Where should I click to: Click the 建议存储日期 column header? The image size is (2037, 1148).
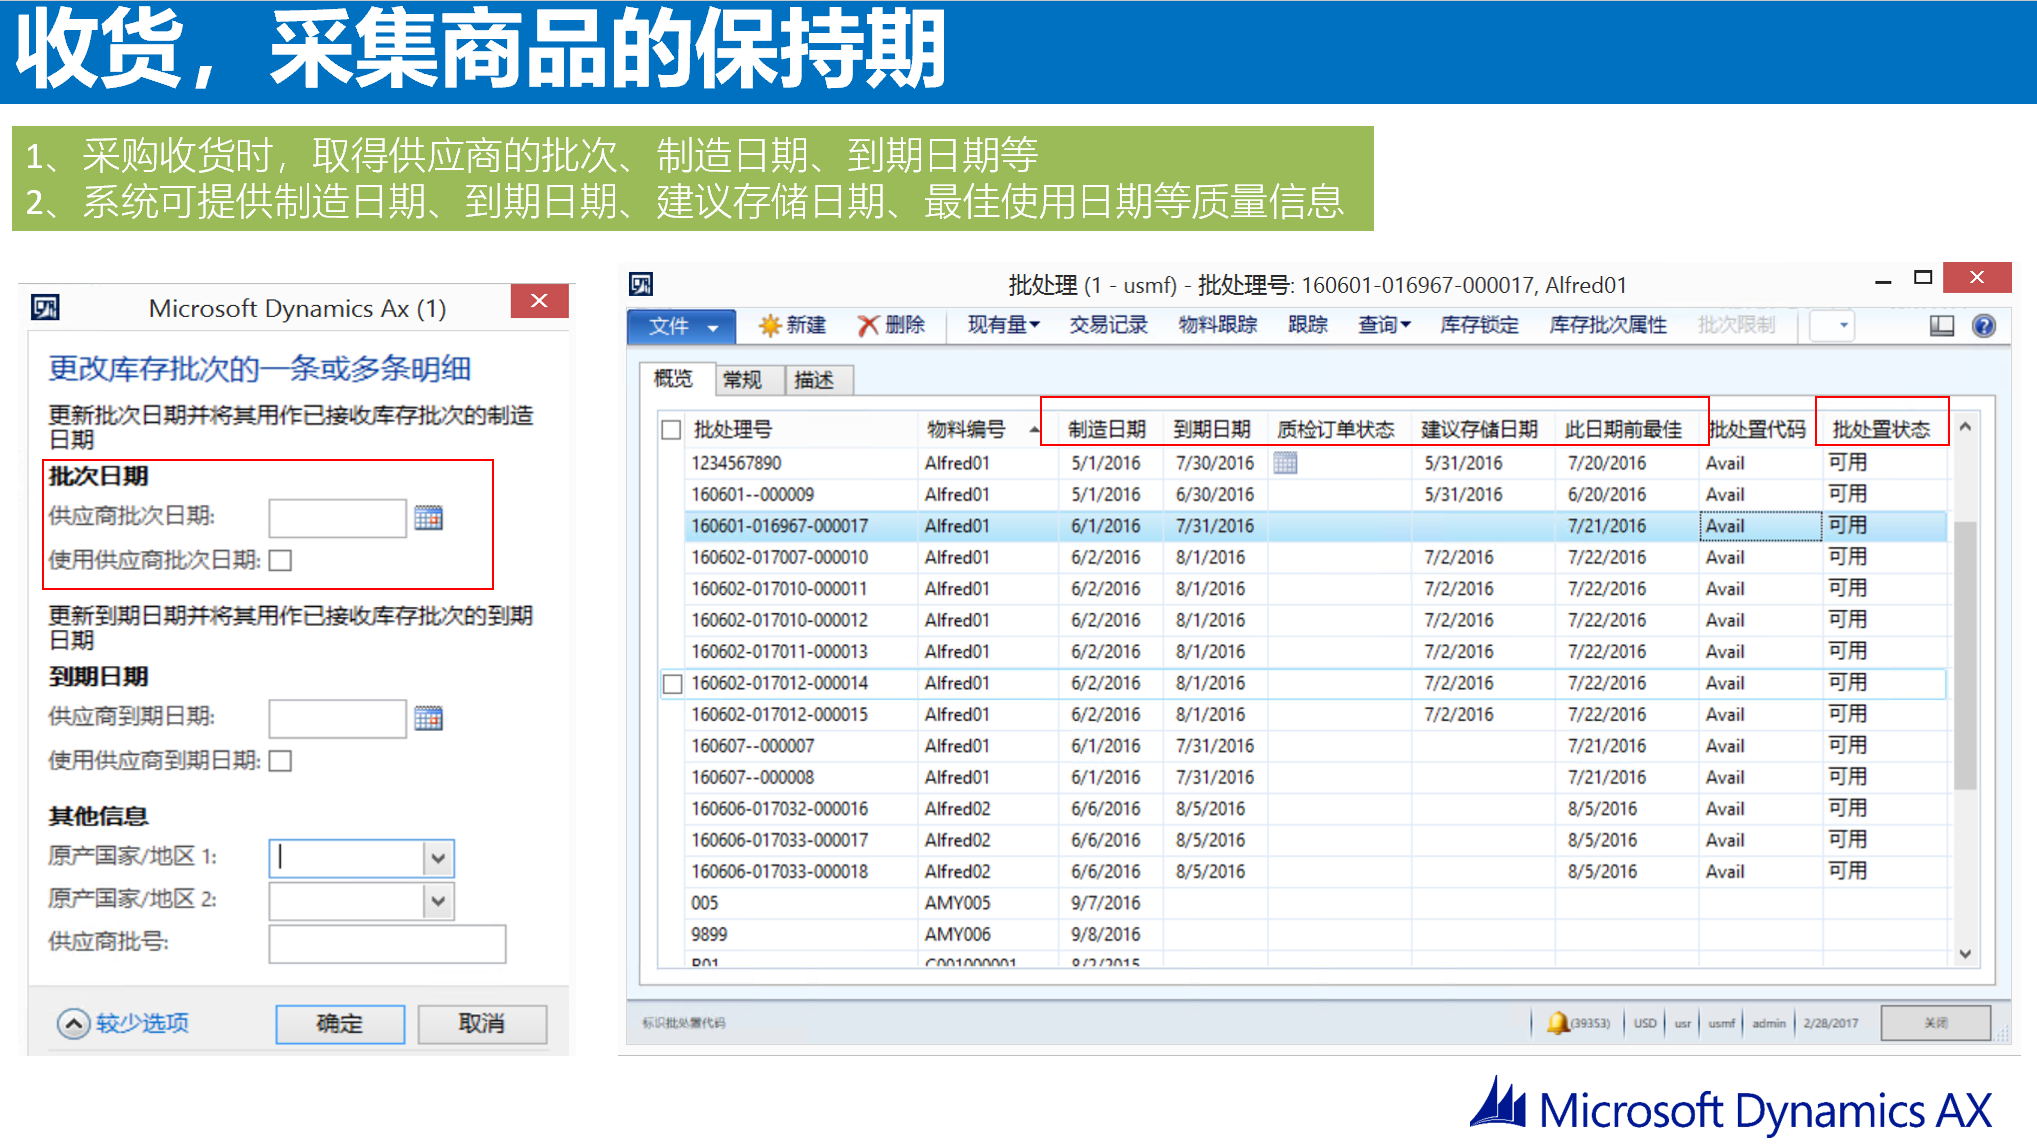pyautogui.click(x=1479, y=430)
